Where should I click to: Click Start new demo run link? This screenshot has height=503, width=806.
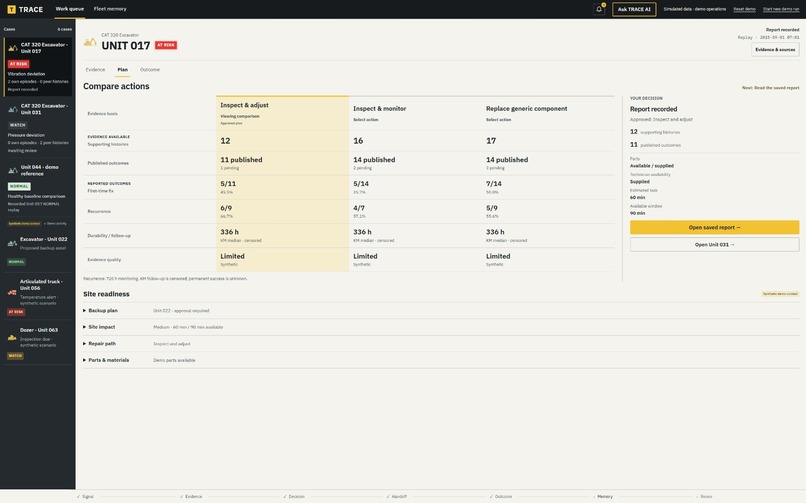coord(781,9)
